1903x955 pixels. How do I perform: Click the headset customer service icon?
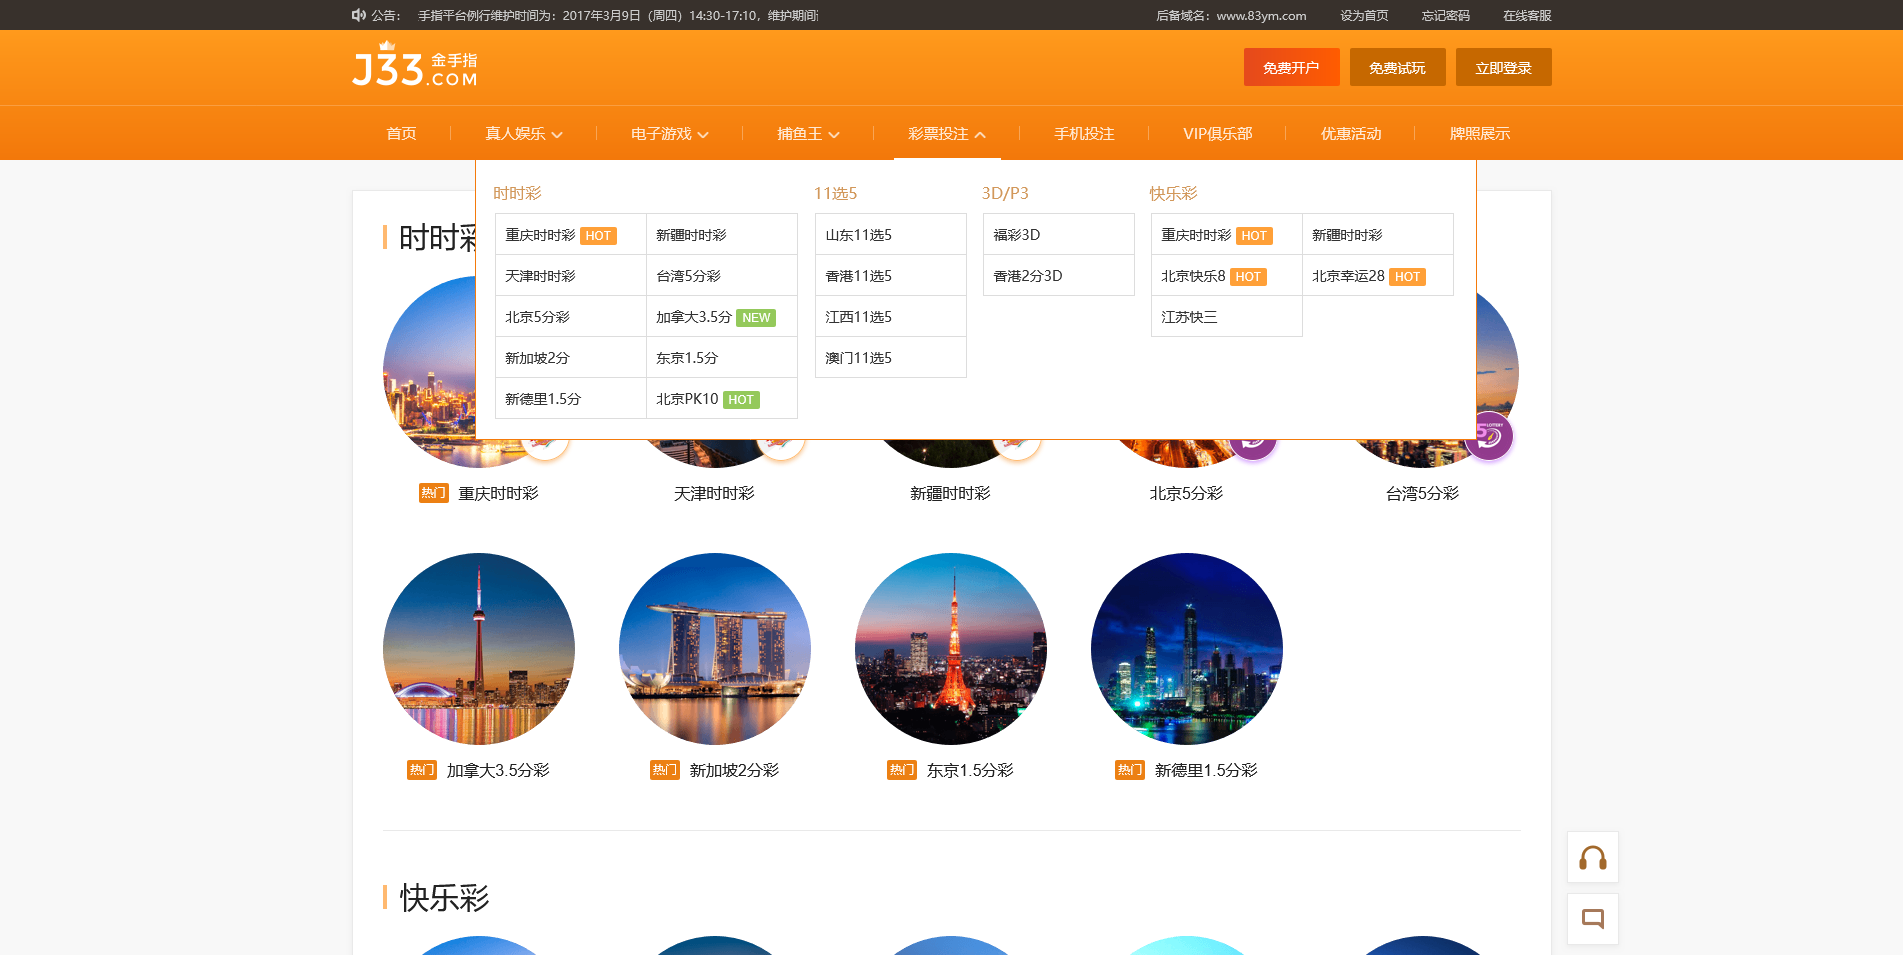(1592, 858)
